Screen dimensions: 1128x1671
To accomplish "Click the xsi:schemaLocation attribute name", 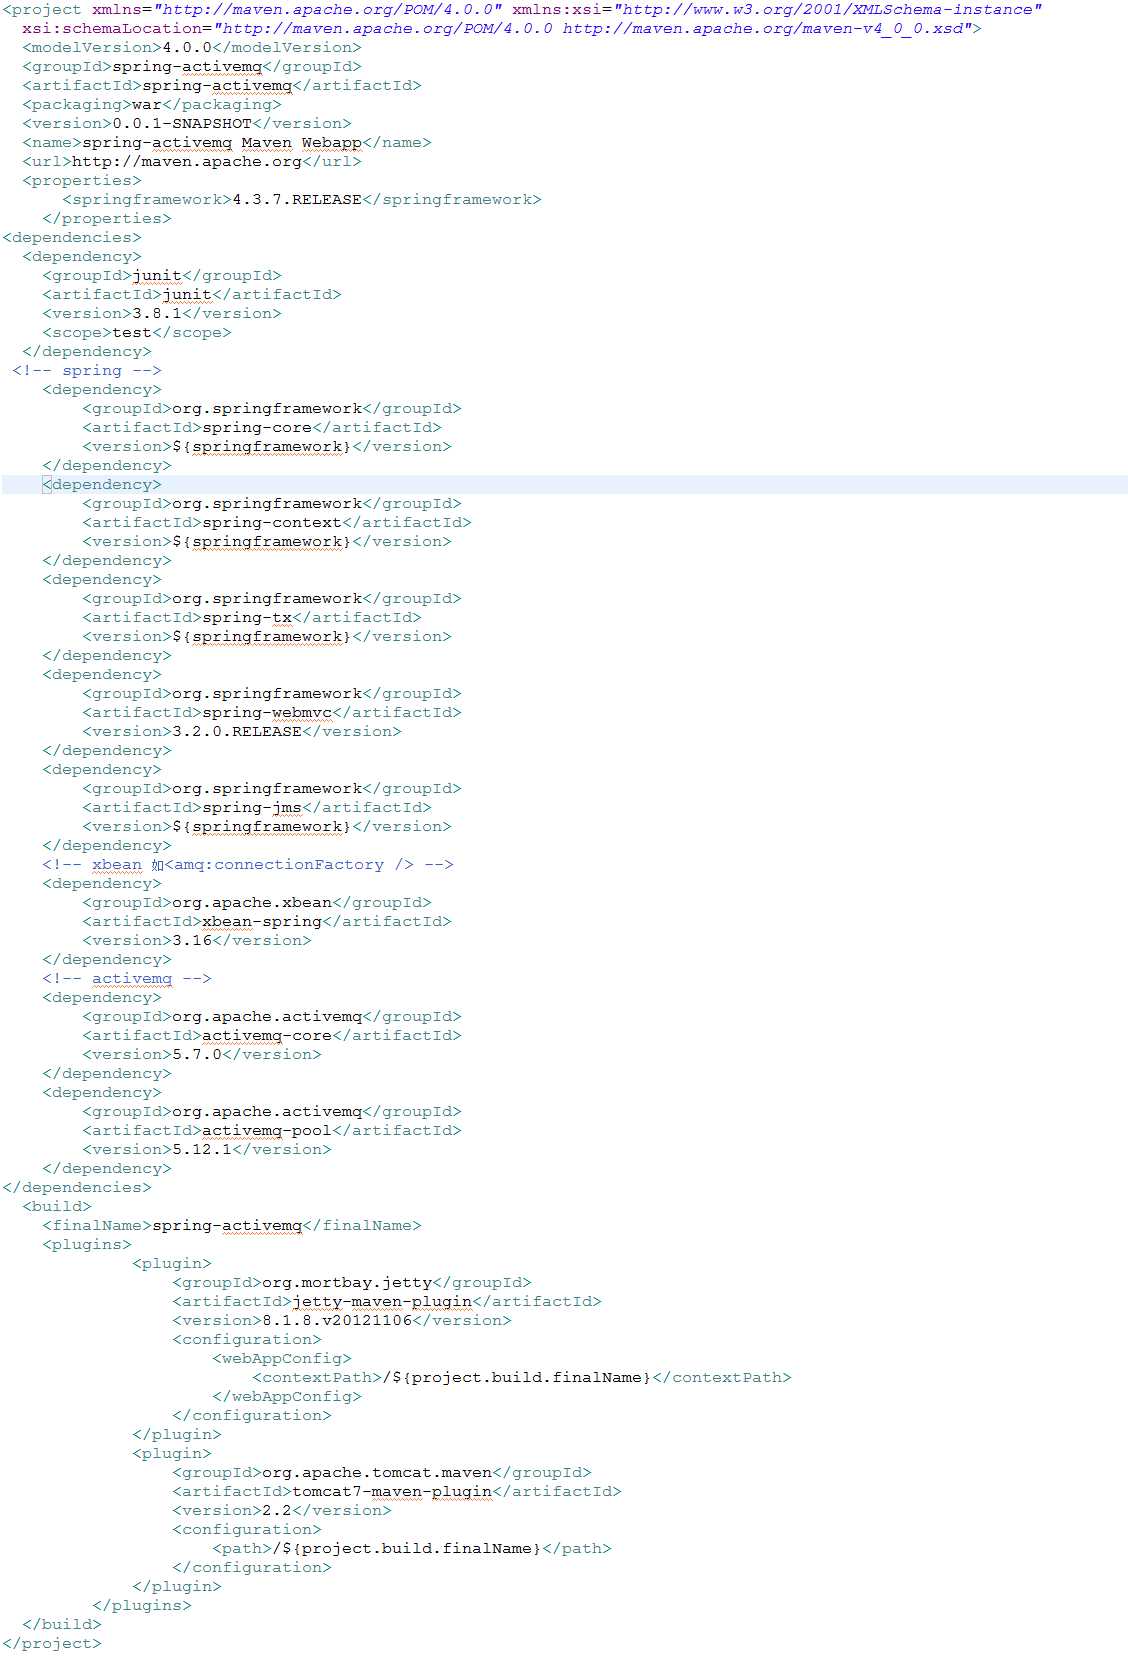I will point(112,28).
